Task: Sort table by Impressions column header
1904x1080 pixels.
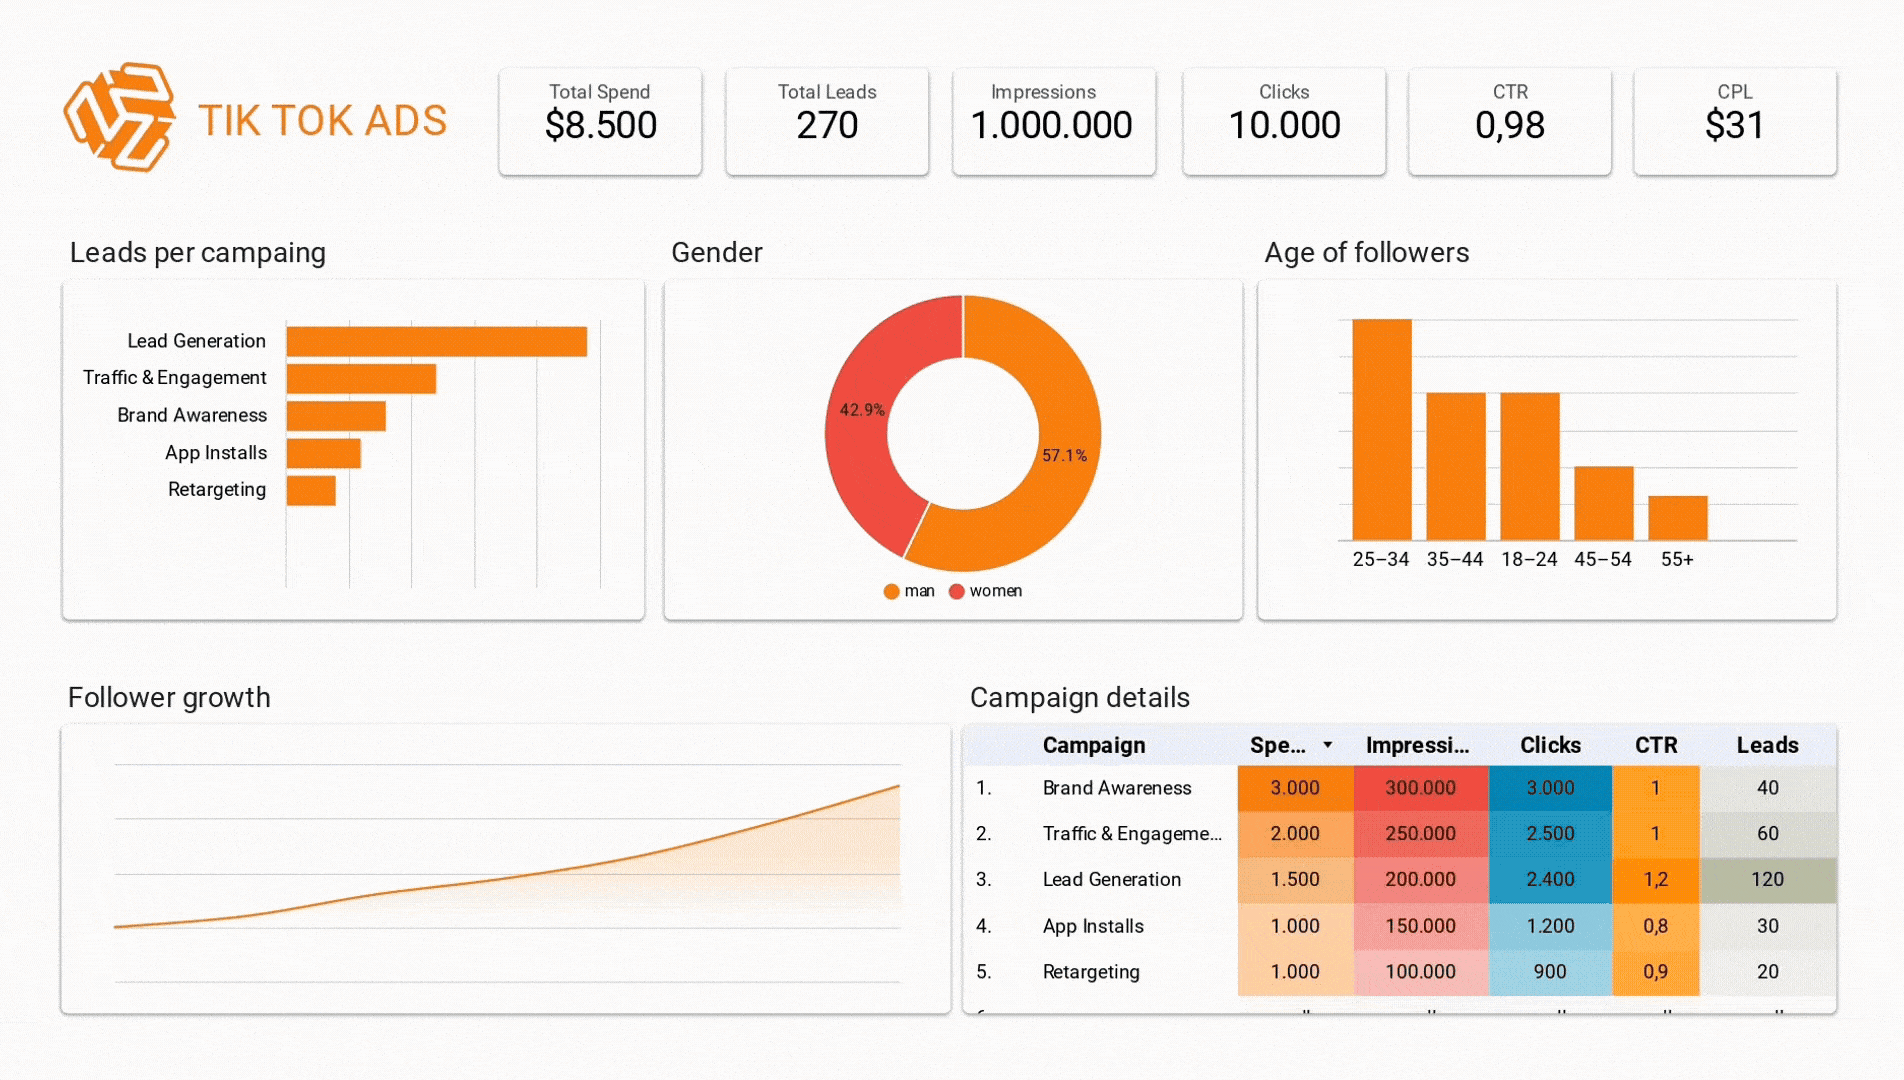Action: tap(1417, 745)
